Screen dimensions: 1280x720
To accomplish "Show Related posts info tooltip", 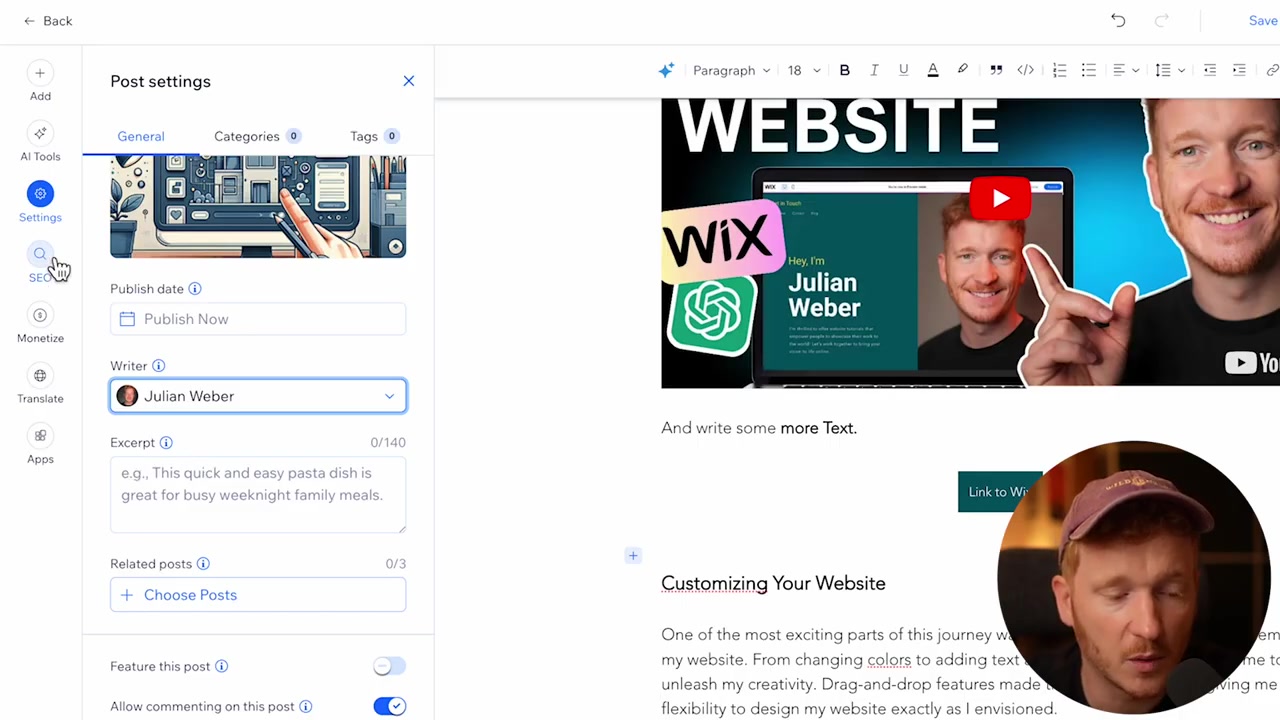I will (203, 564).
